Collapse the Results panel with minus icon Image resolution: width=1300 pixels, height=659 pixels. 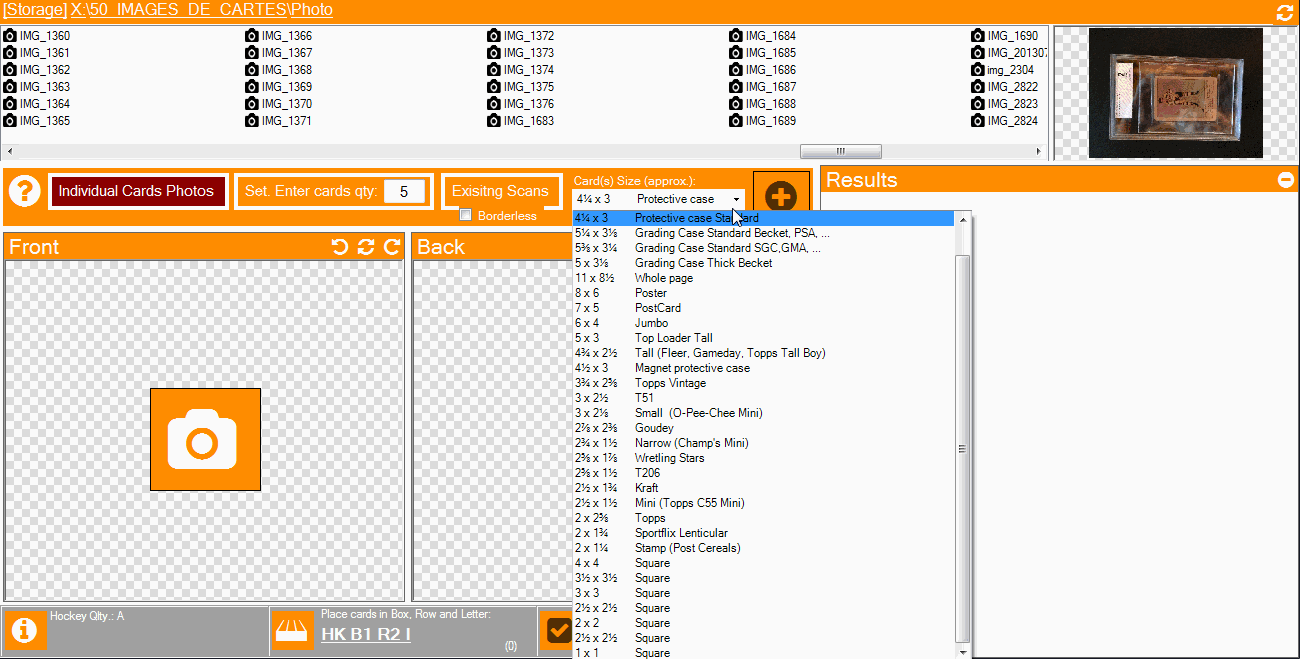click(1285, 180)
